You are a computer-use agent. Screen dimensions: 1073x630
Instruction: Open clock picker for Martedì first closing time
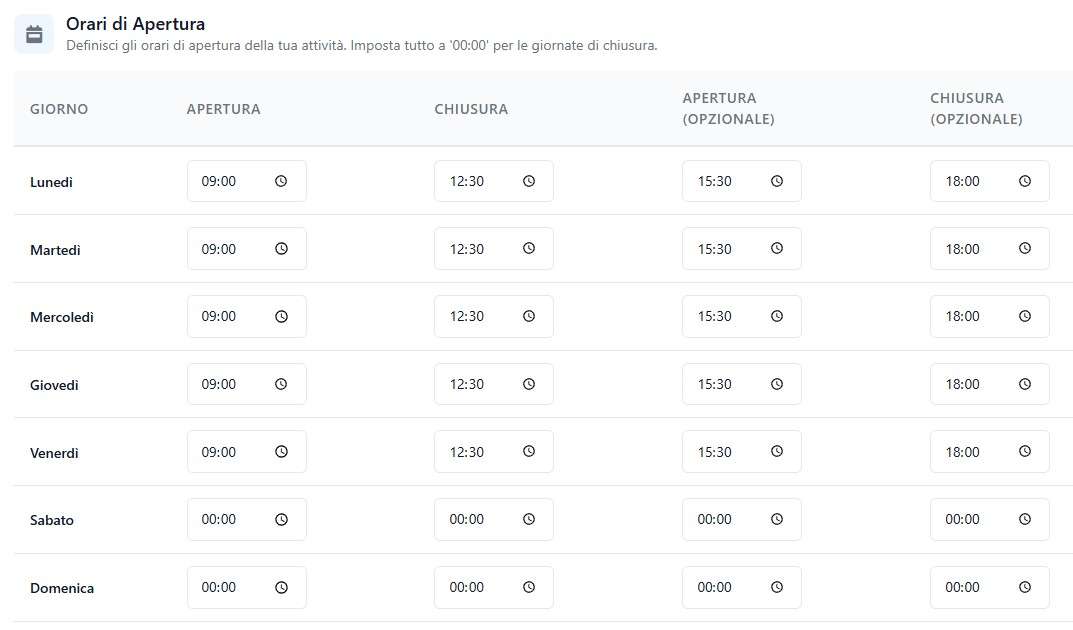click(x=529, y=249)
